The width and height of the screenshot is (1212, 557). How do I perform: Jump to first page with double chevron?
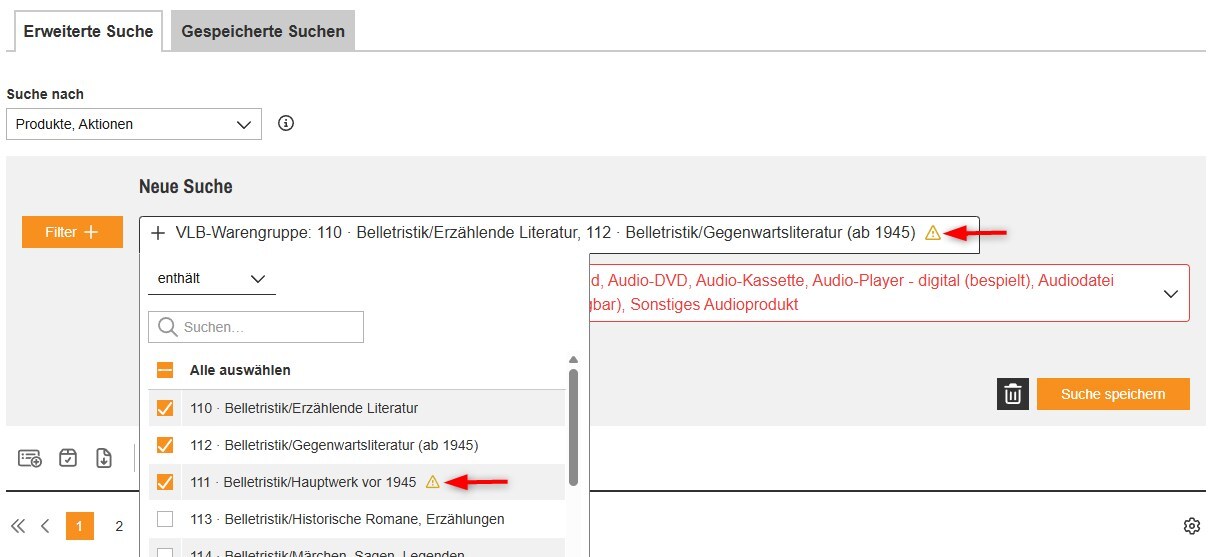tap(18, 526)
